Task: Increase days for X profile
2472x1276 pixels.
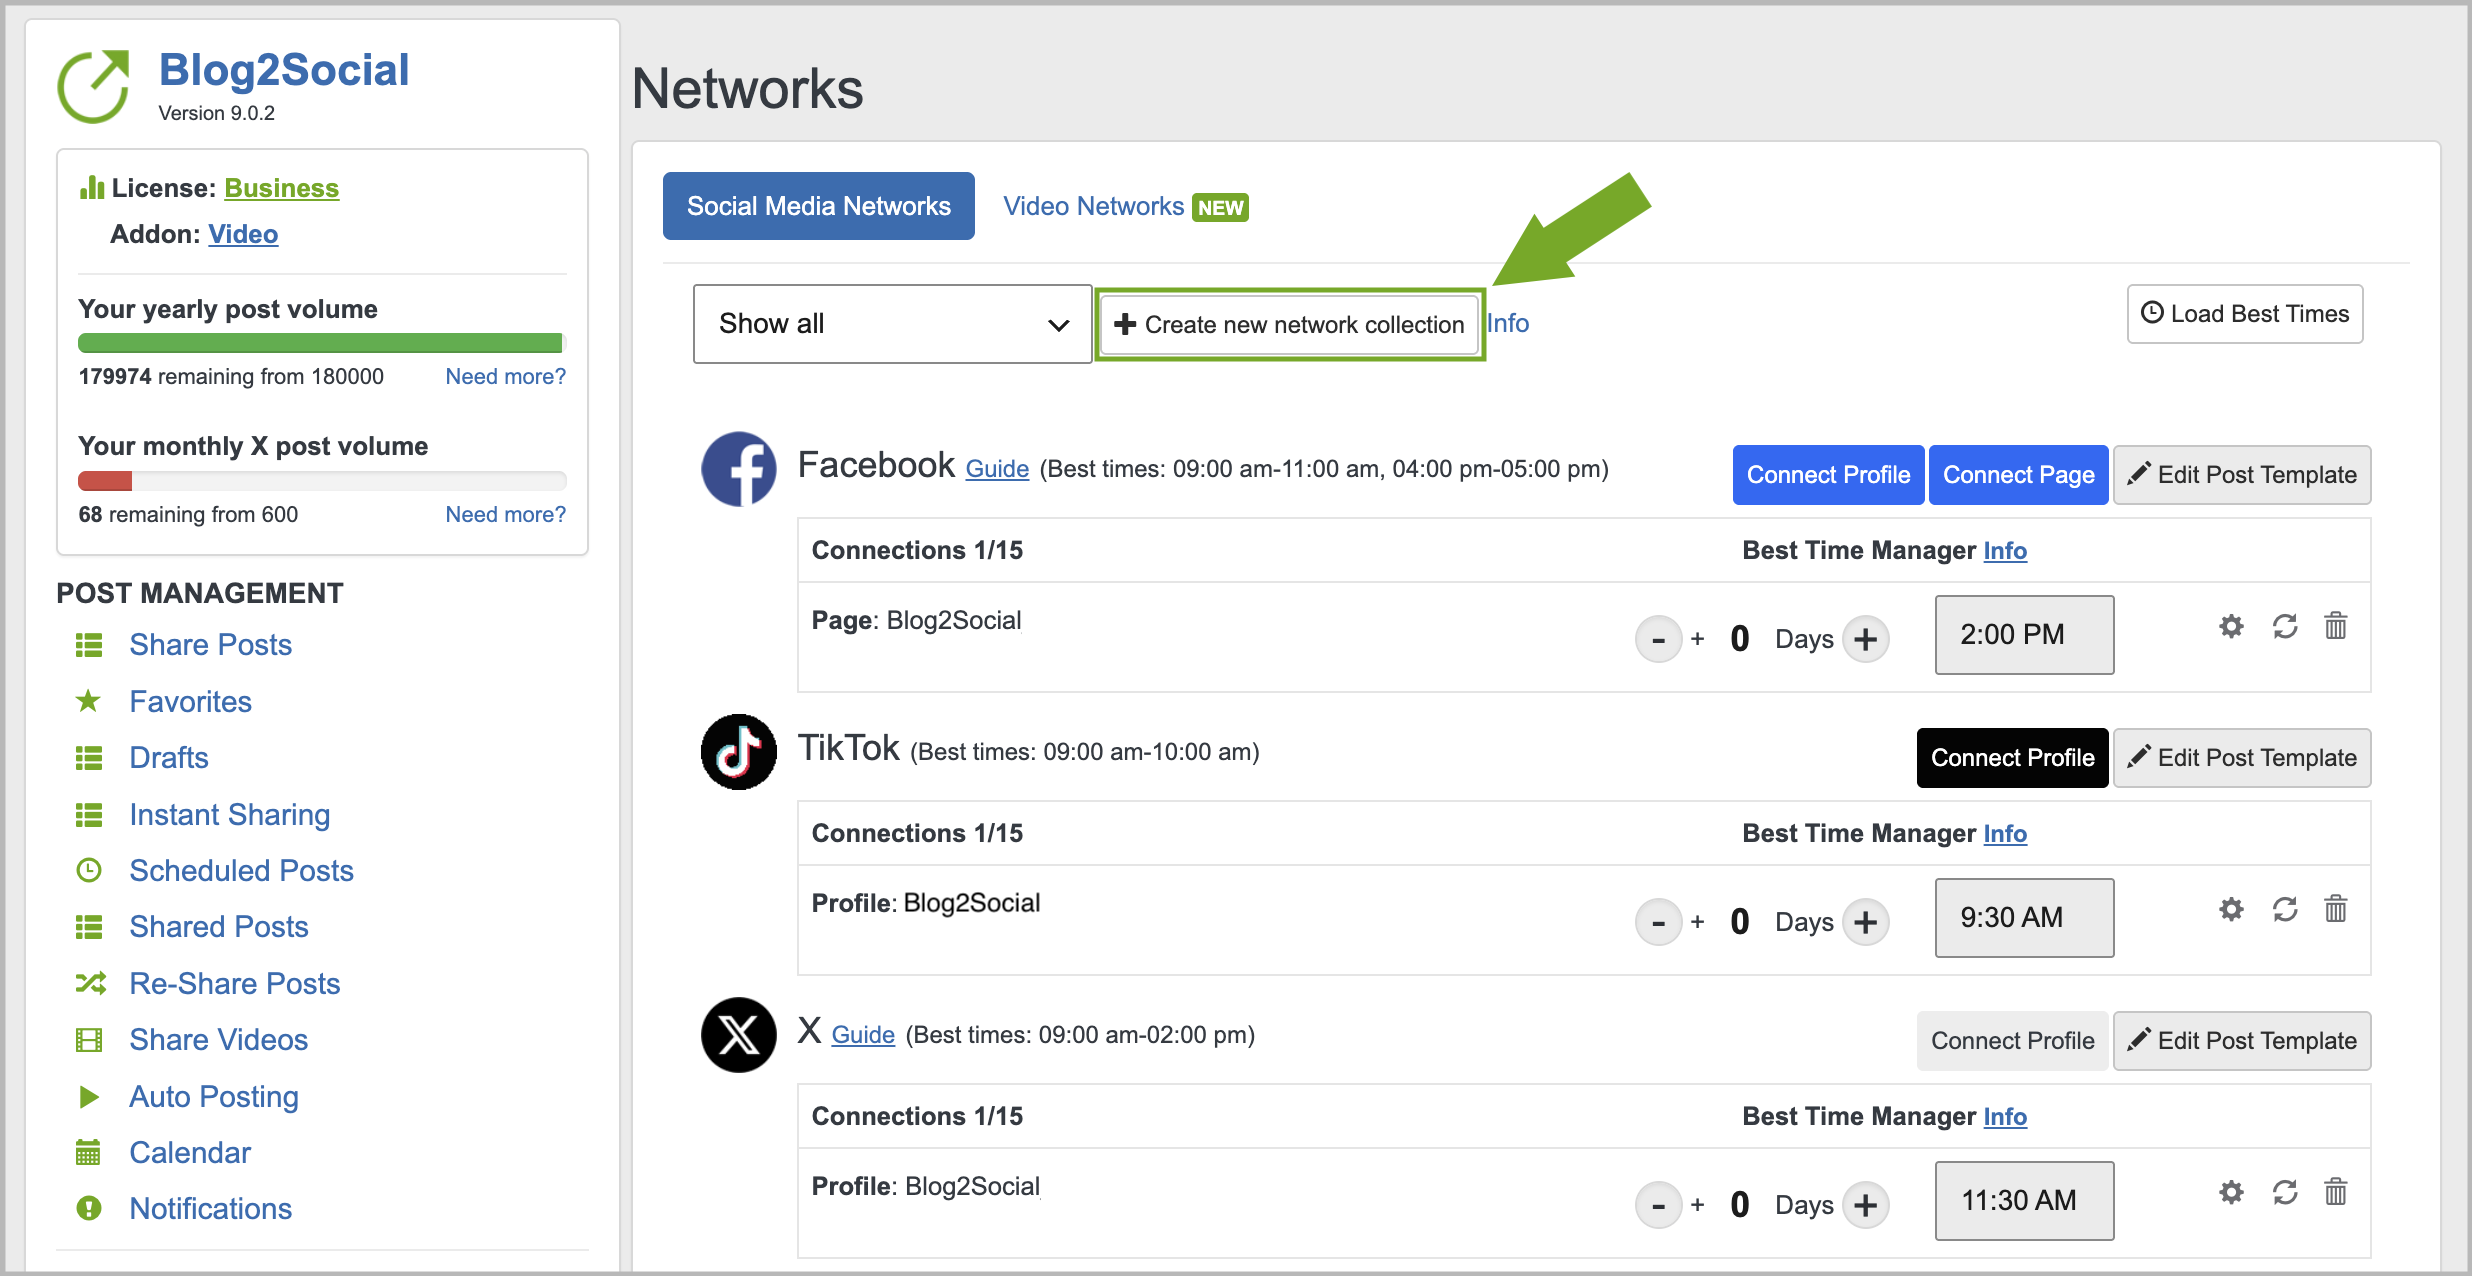Action: (1865, 1205)
